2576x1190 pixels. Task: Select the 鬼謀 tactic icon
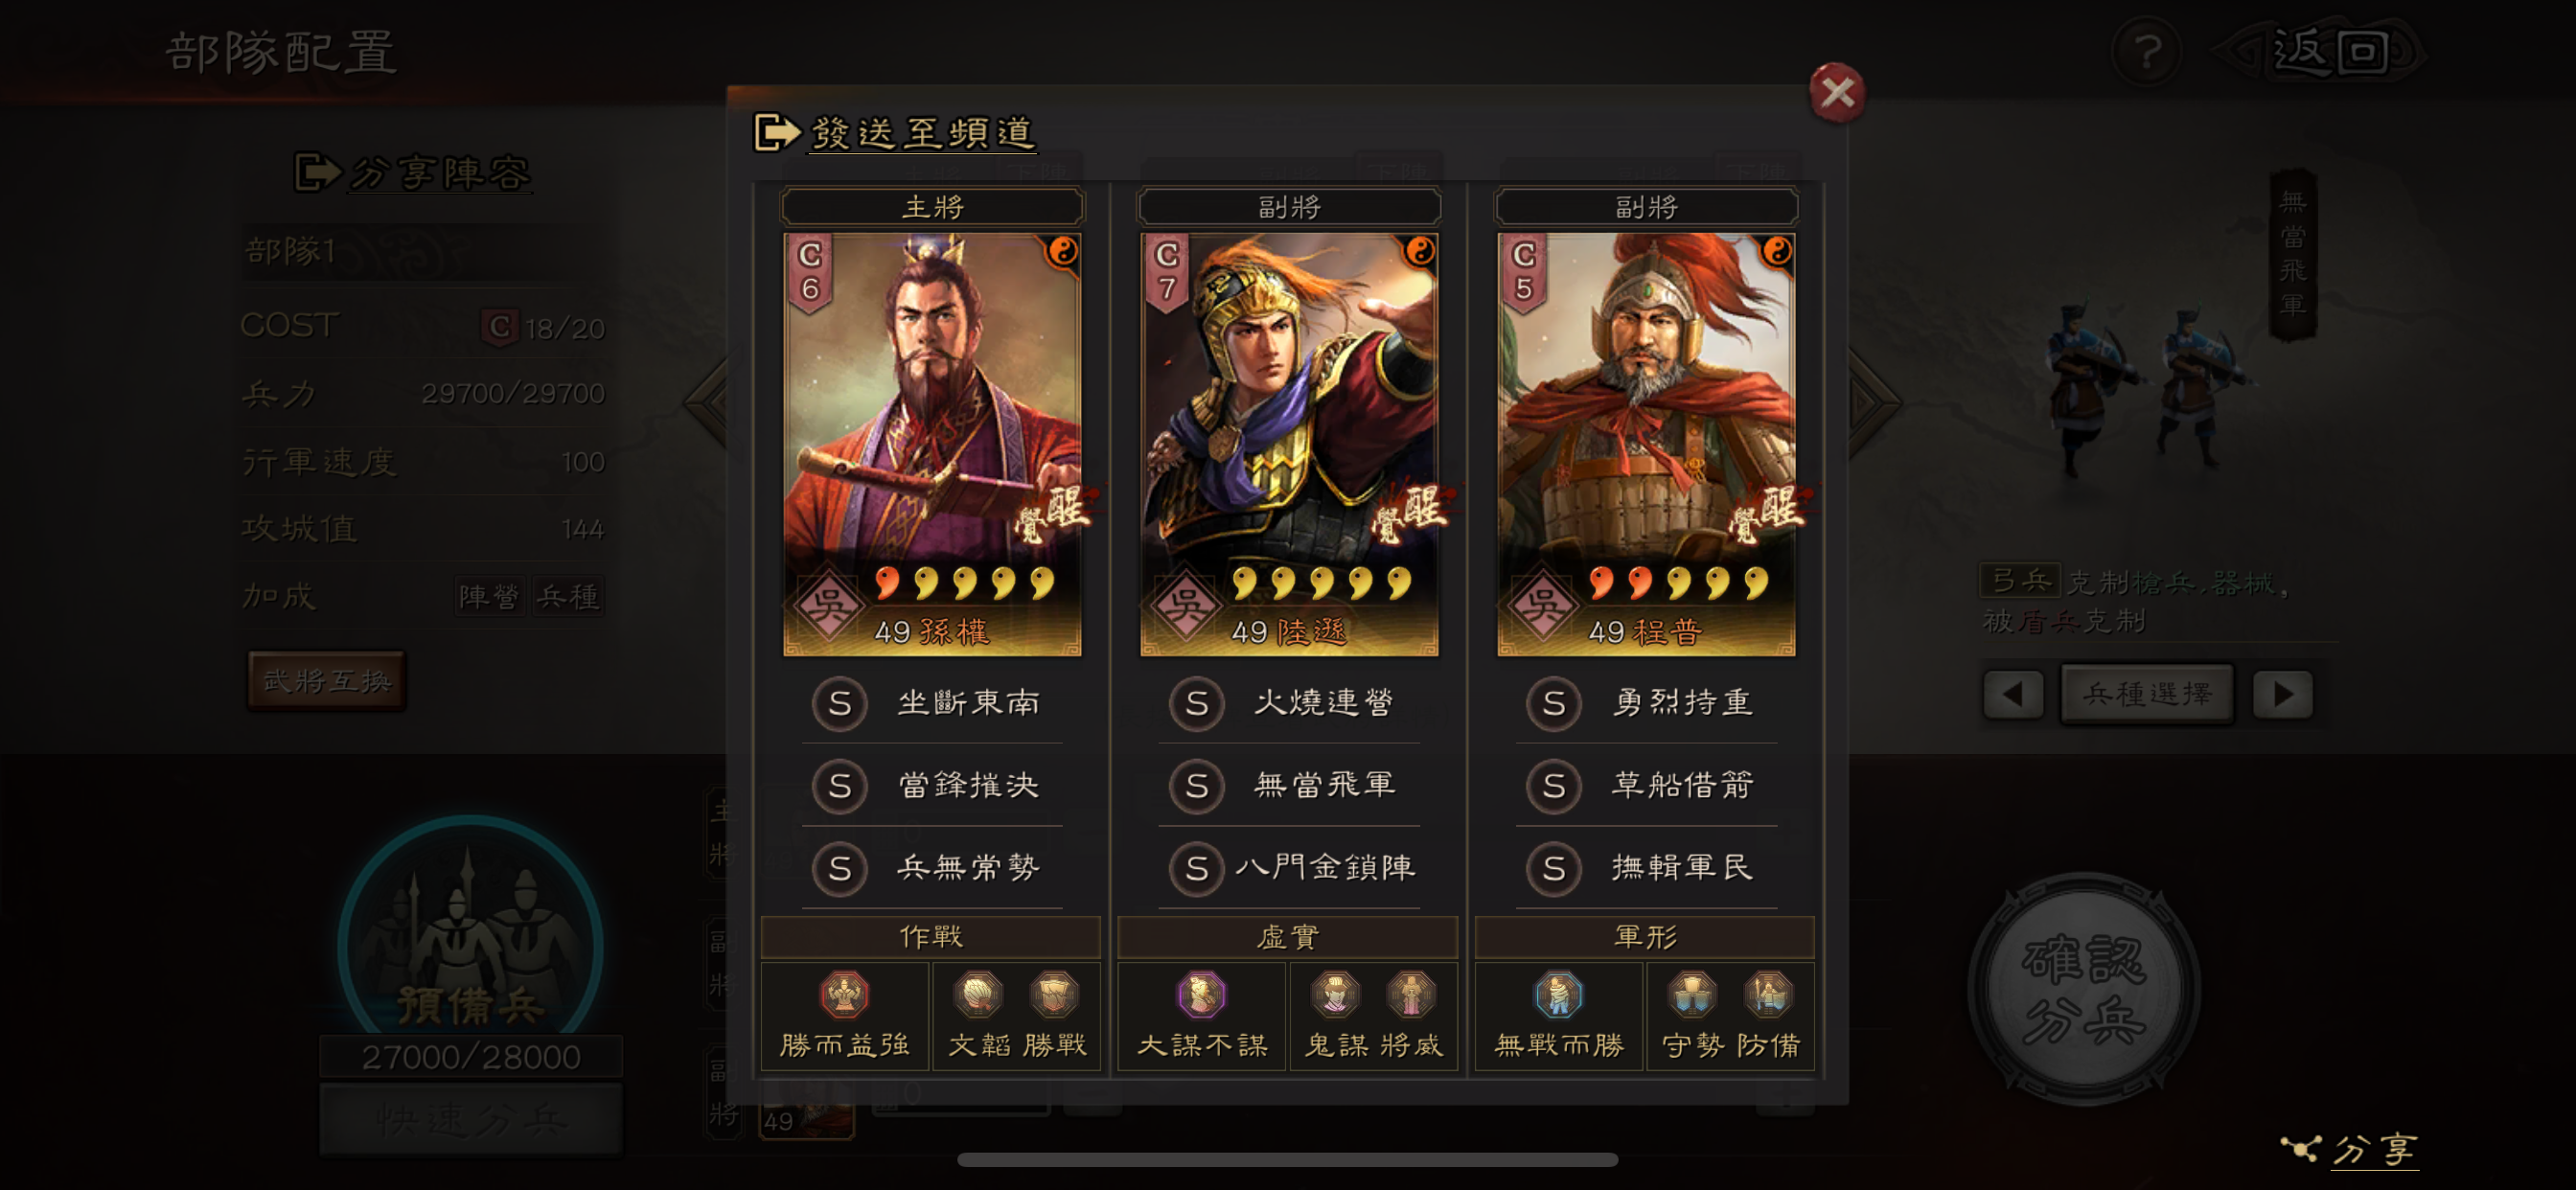coord(1334,995)
